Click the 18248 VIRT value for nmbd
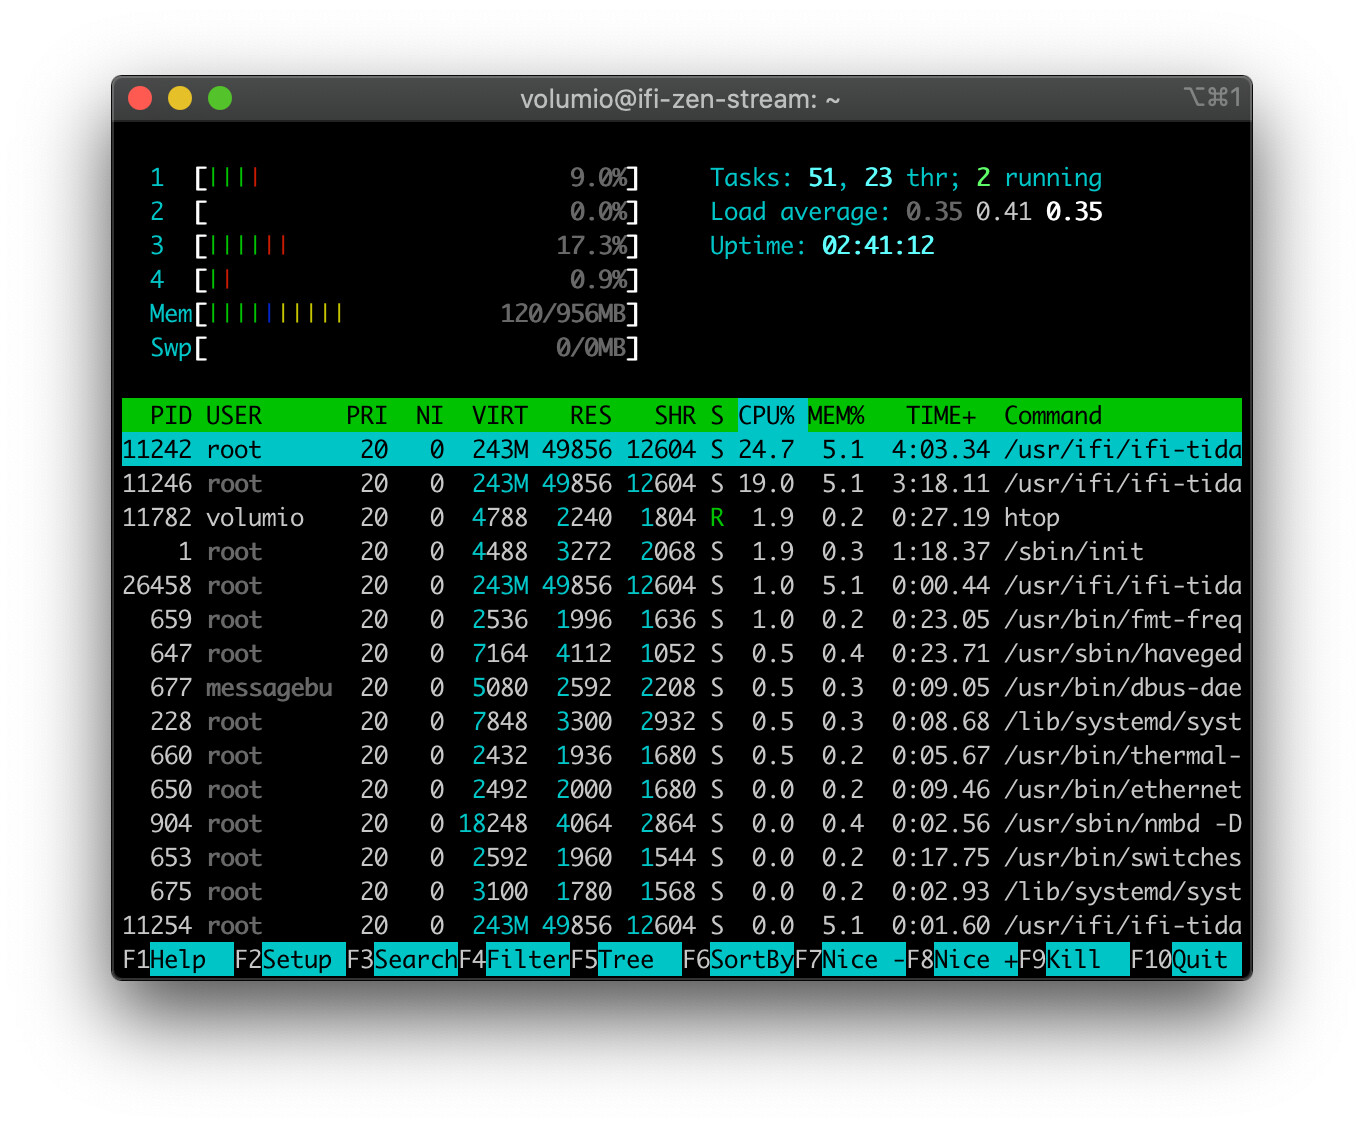The width and height of the screenshot is (1364, 1128). 493,824
